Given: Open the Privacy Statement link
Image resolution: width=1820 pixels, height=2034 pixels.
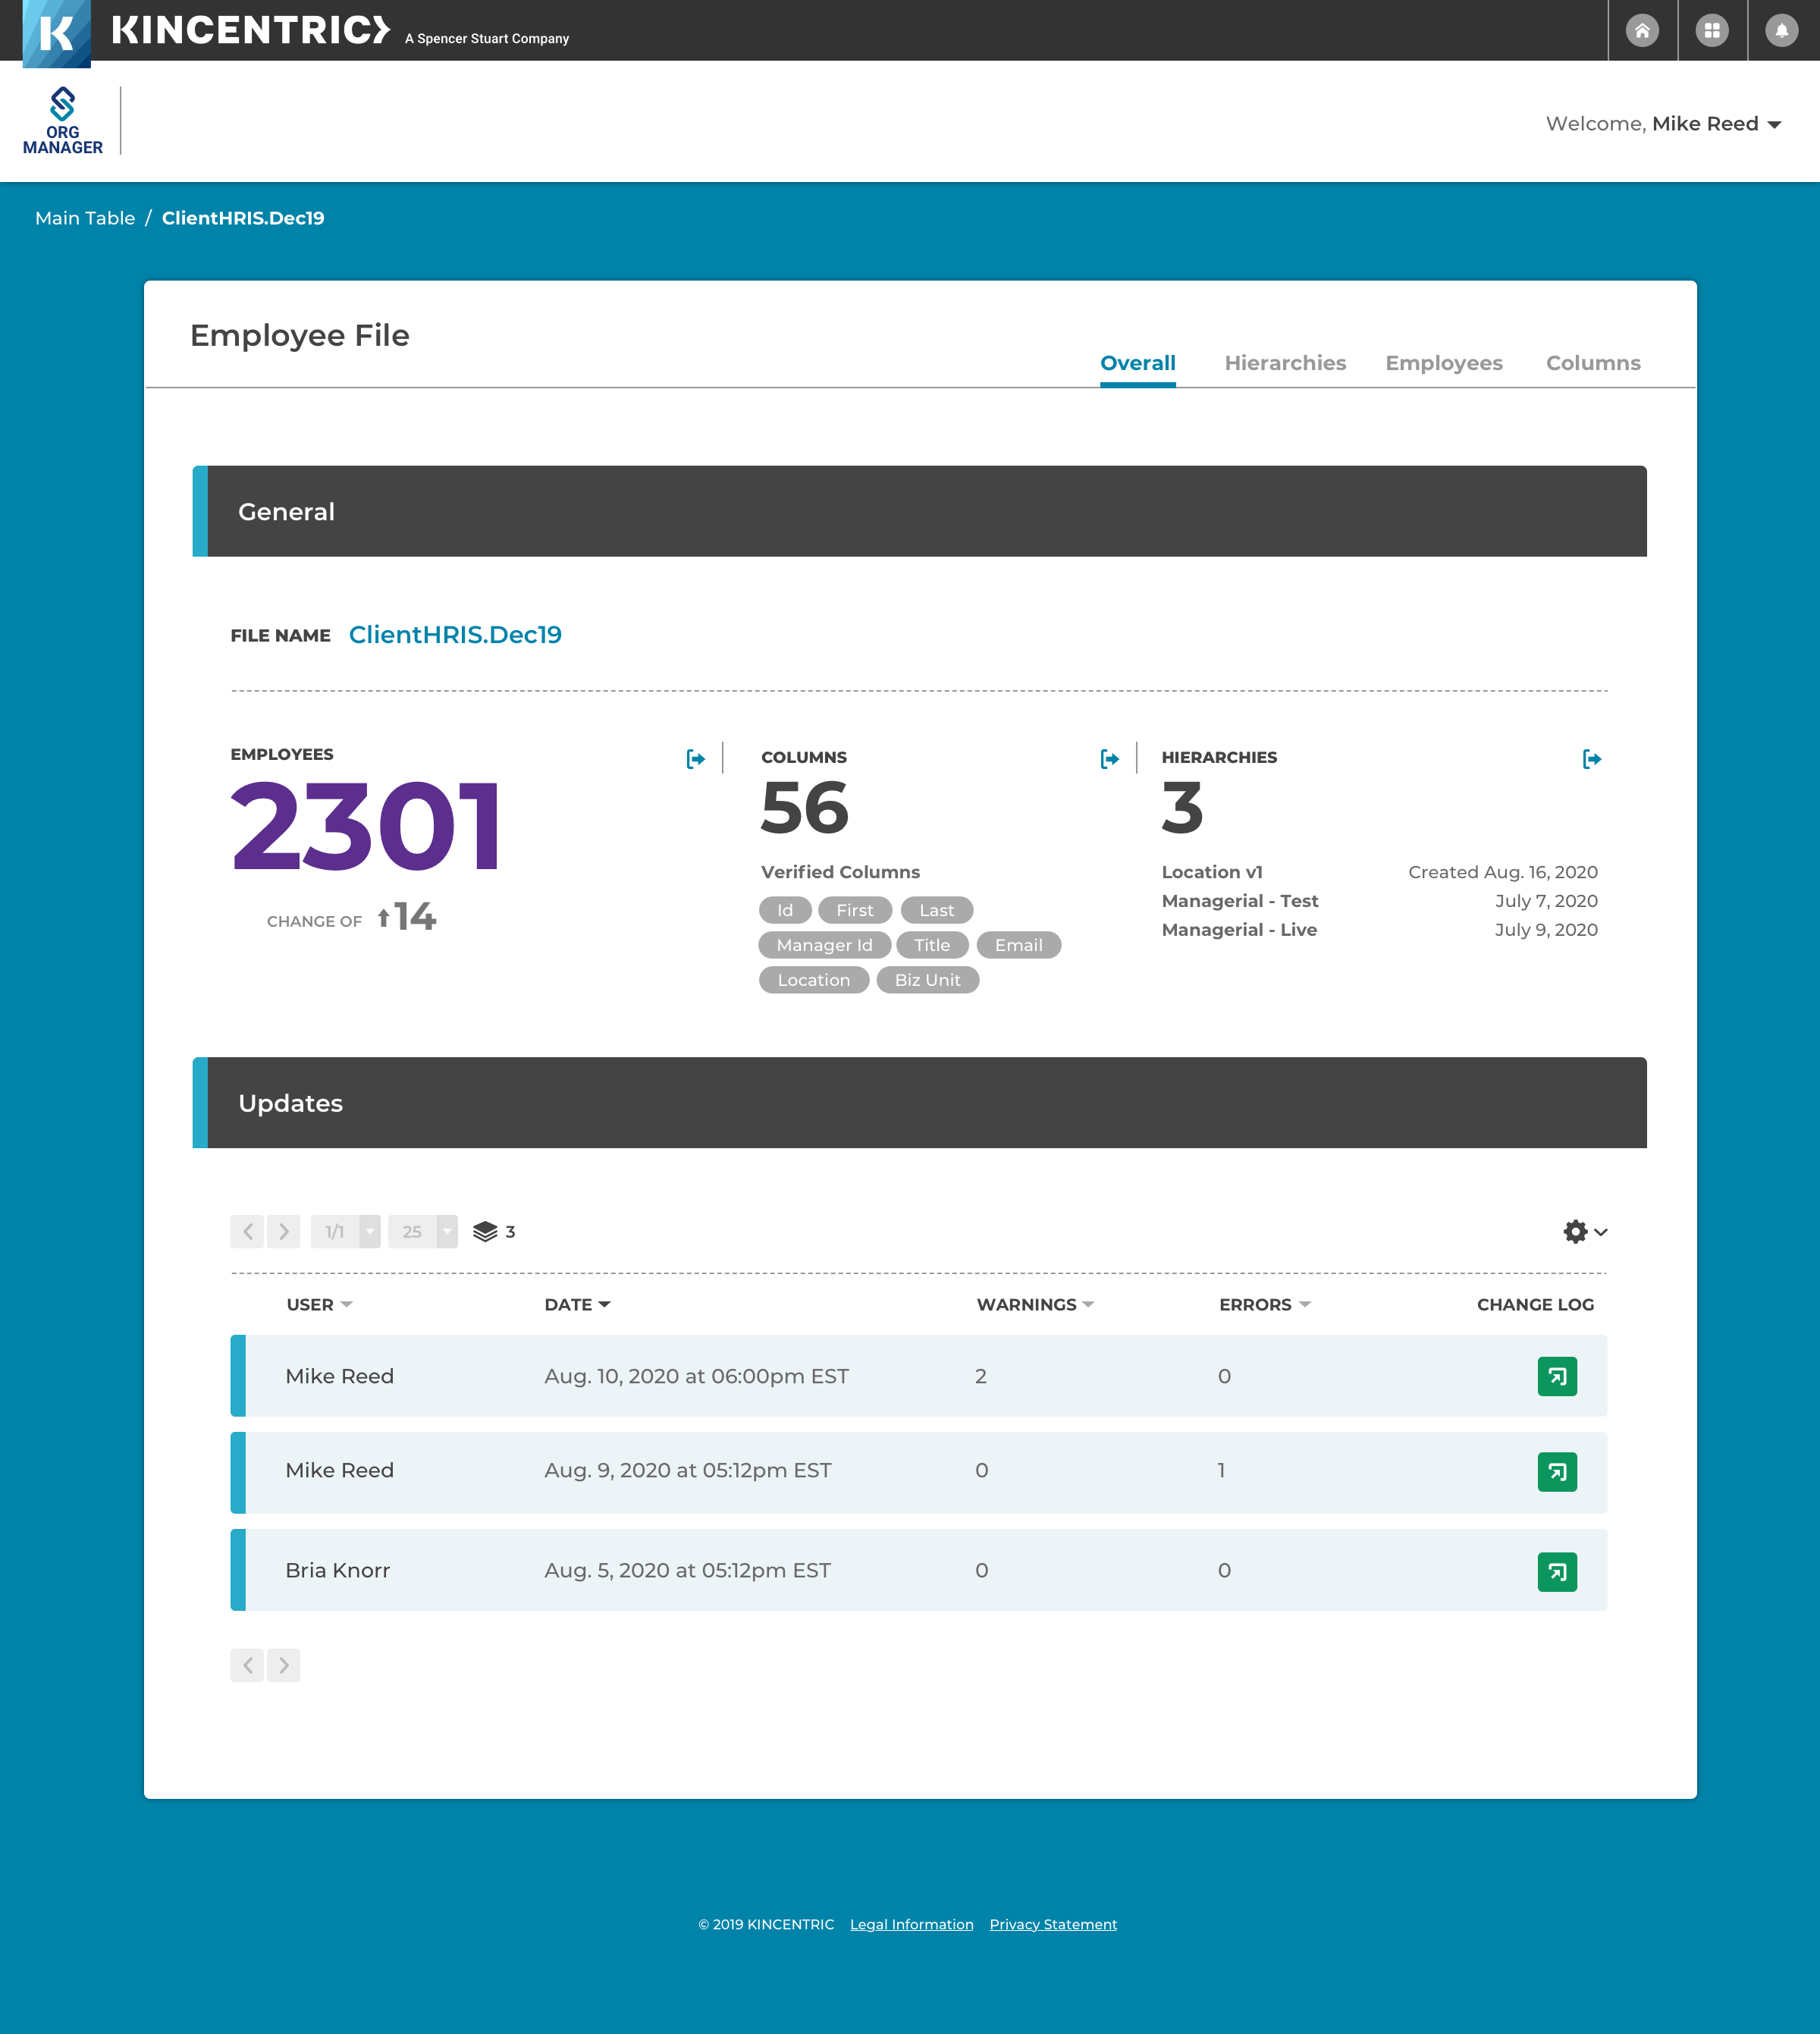Looking at the screenshot, I should 1052,1924.
